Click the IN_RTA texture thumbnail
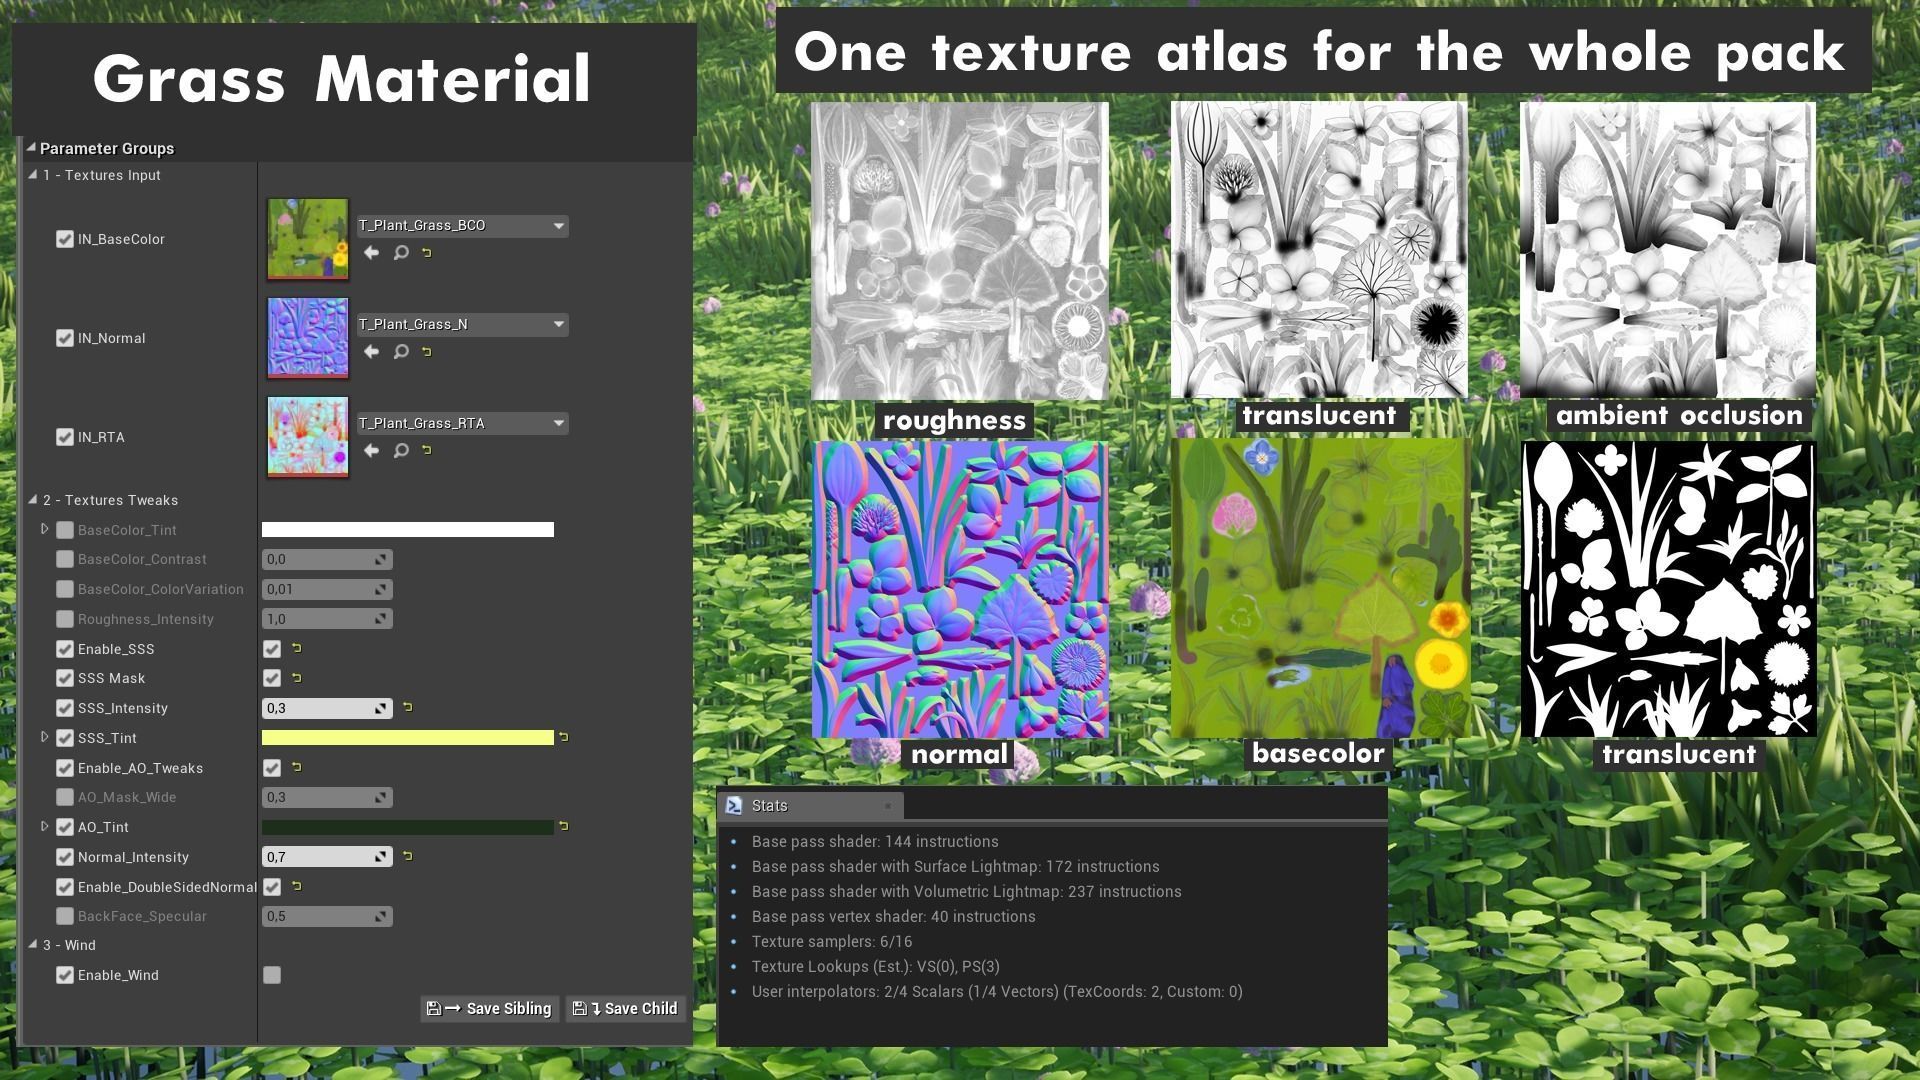 tap(308, 437)
